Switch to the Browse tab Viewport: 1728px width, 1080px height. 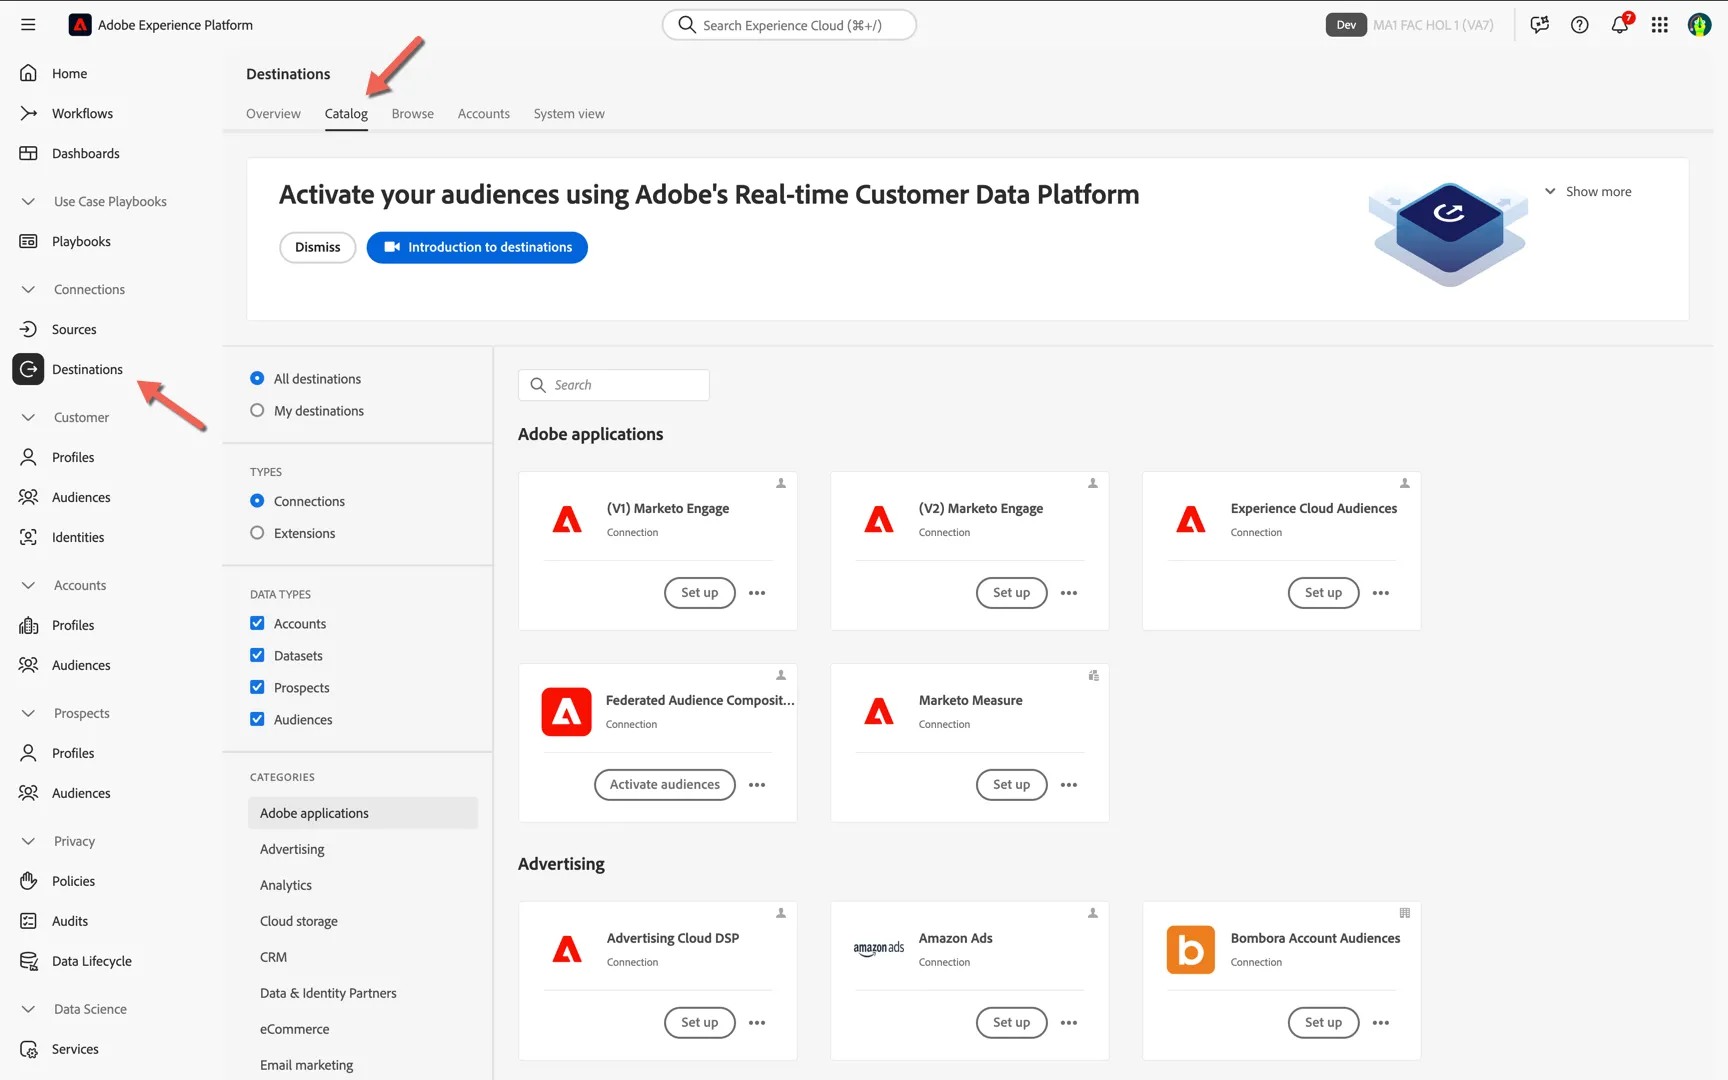click(x=413, y=114)
